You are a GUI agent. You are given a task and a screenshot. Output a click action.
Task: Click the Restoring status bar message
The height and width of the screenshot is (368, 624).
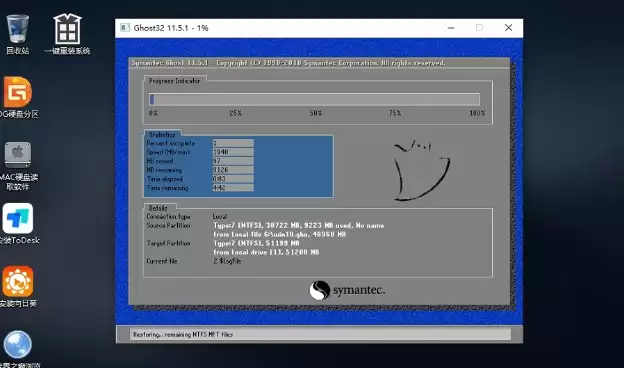coord(183,335)
